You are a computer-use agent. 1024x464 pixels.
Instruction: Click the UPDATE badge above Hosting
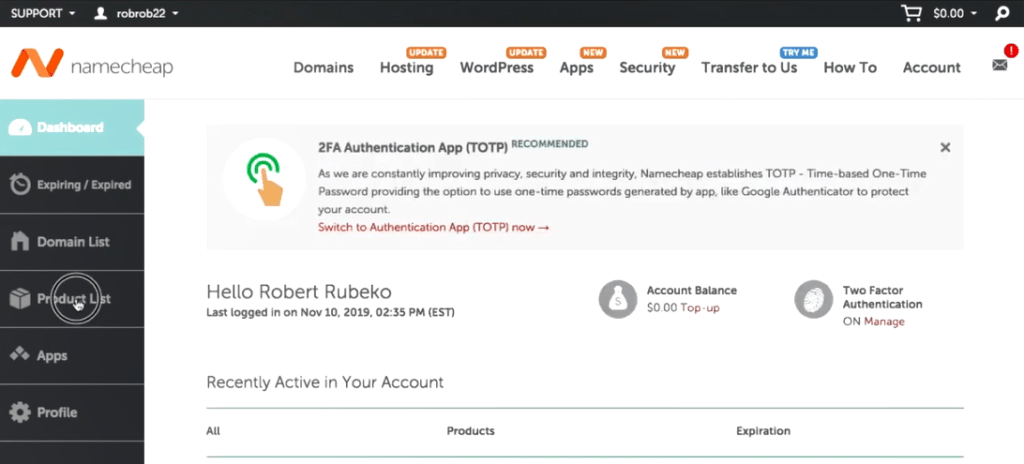tap(426, 52)
